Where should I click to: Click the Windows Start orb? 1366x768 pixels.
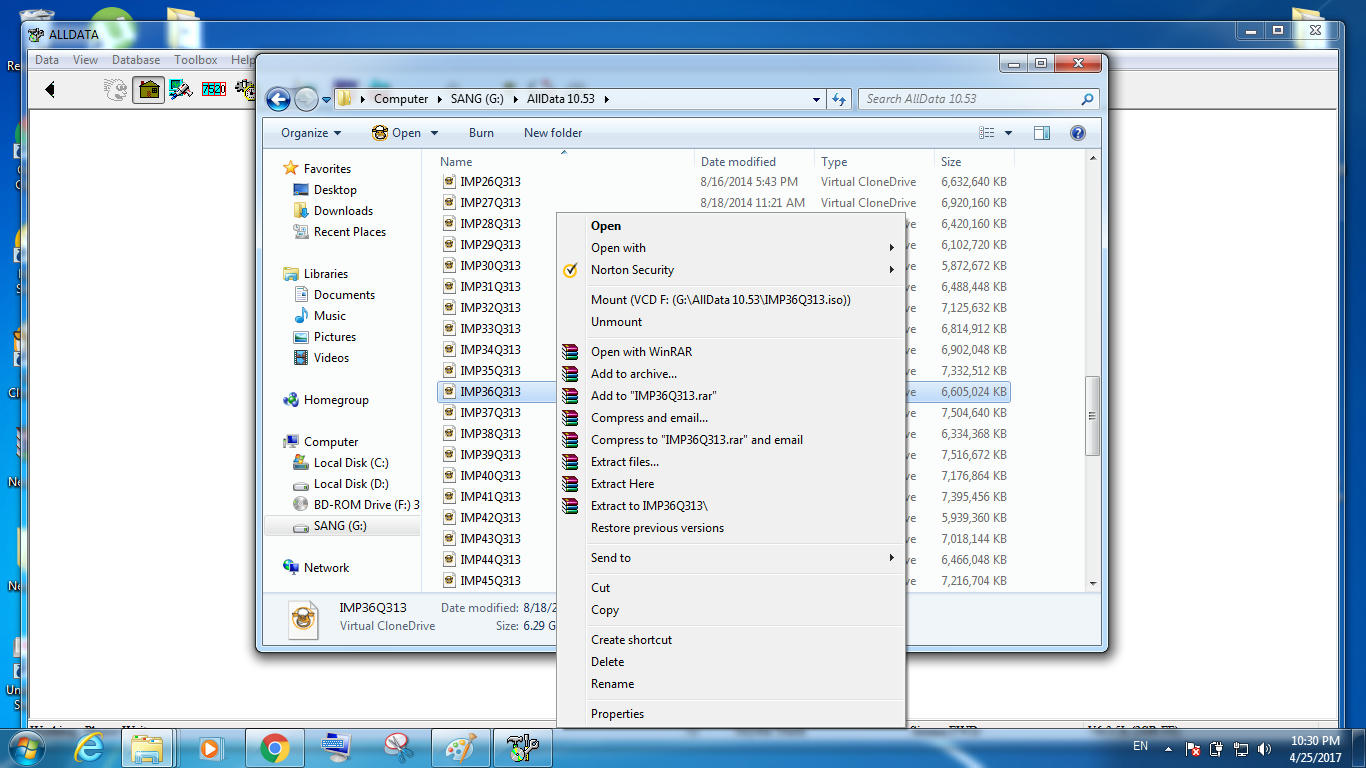click(x=25, y=747)
